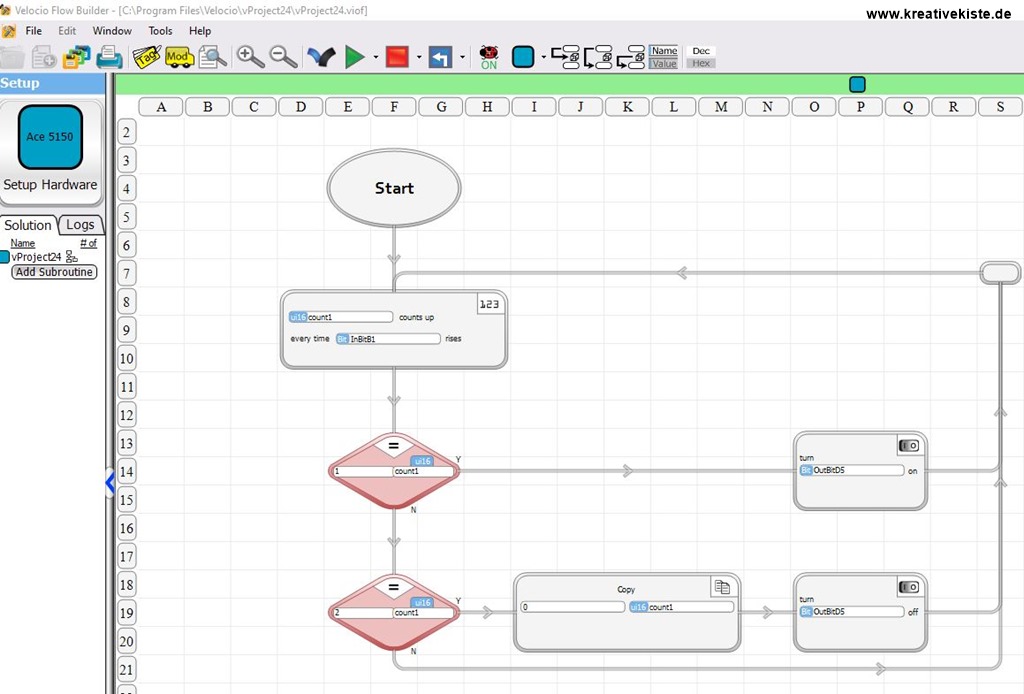
Task: Stop execution using the red square icon
Action: coord(397,57)
